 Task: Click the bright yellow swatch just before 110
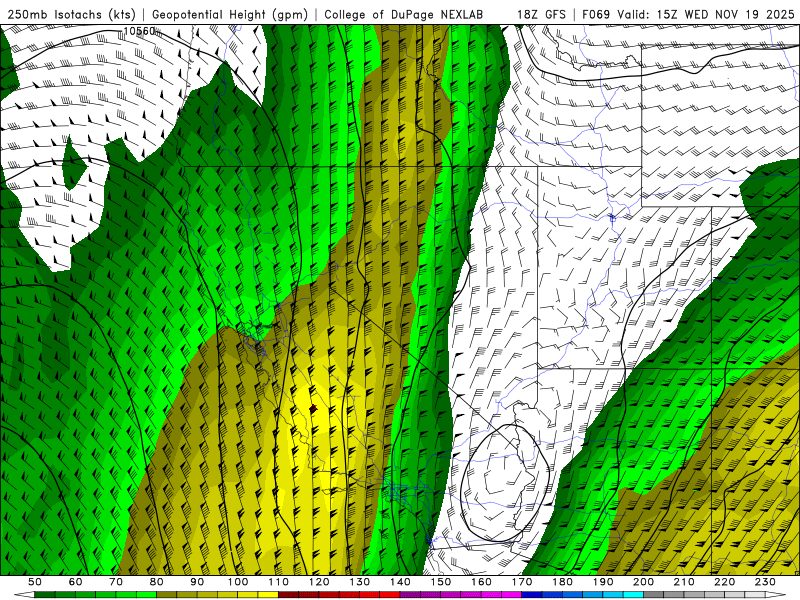tap(268, 595)
